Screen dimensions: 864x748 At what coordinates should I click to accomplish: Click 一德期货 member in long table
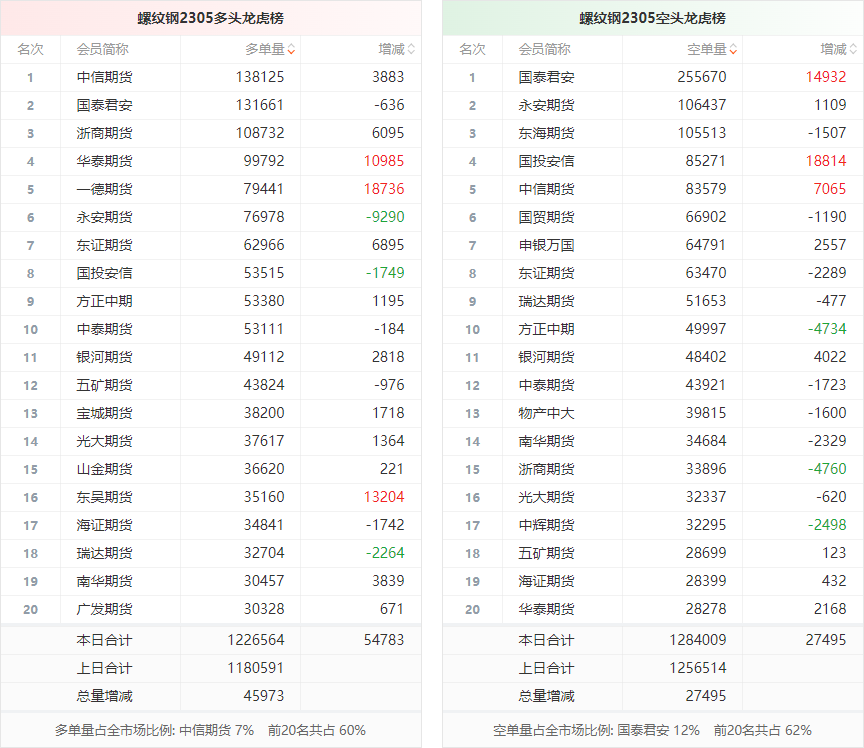(x=104, y=189)
